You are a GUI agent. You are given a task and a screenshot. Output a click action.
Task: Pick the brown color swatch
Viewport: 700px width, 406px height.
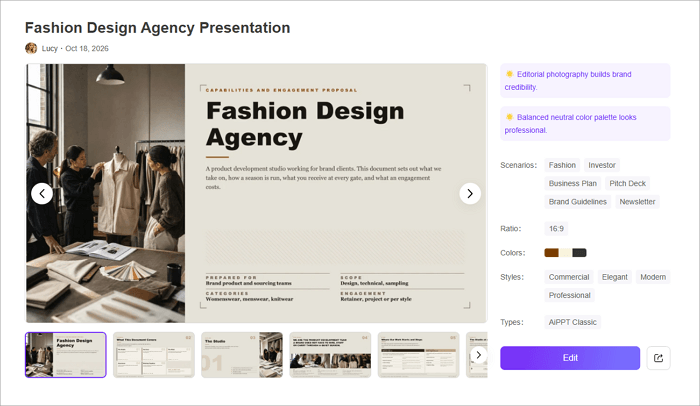551,253
